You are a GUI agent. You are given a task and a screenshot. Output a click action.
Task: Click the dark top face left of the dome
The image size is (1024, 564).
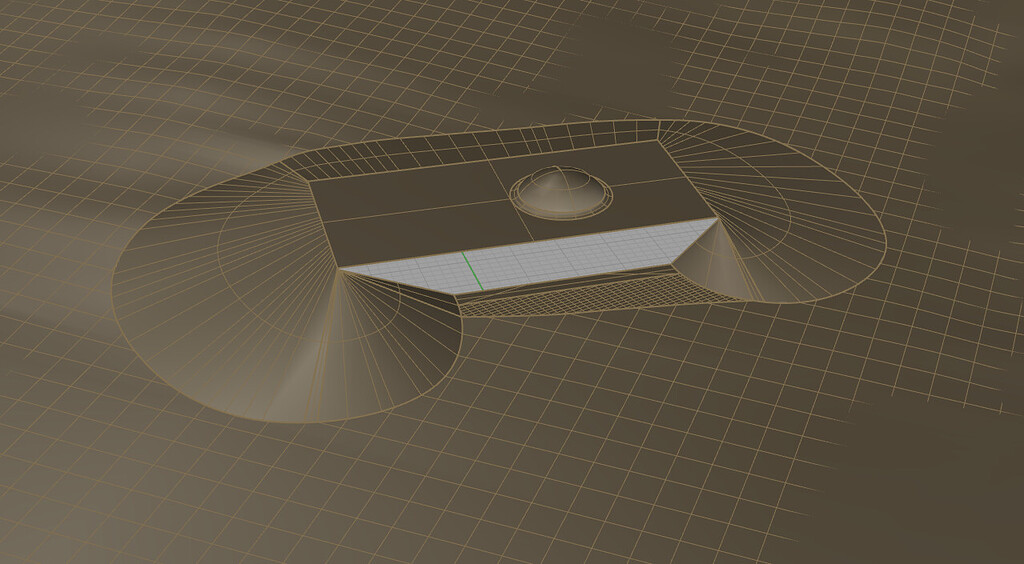point(418,212)
